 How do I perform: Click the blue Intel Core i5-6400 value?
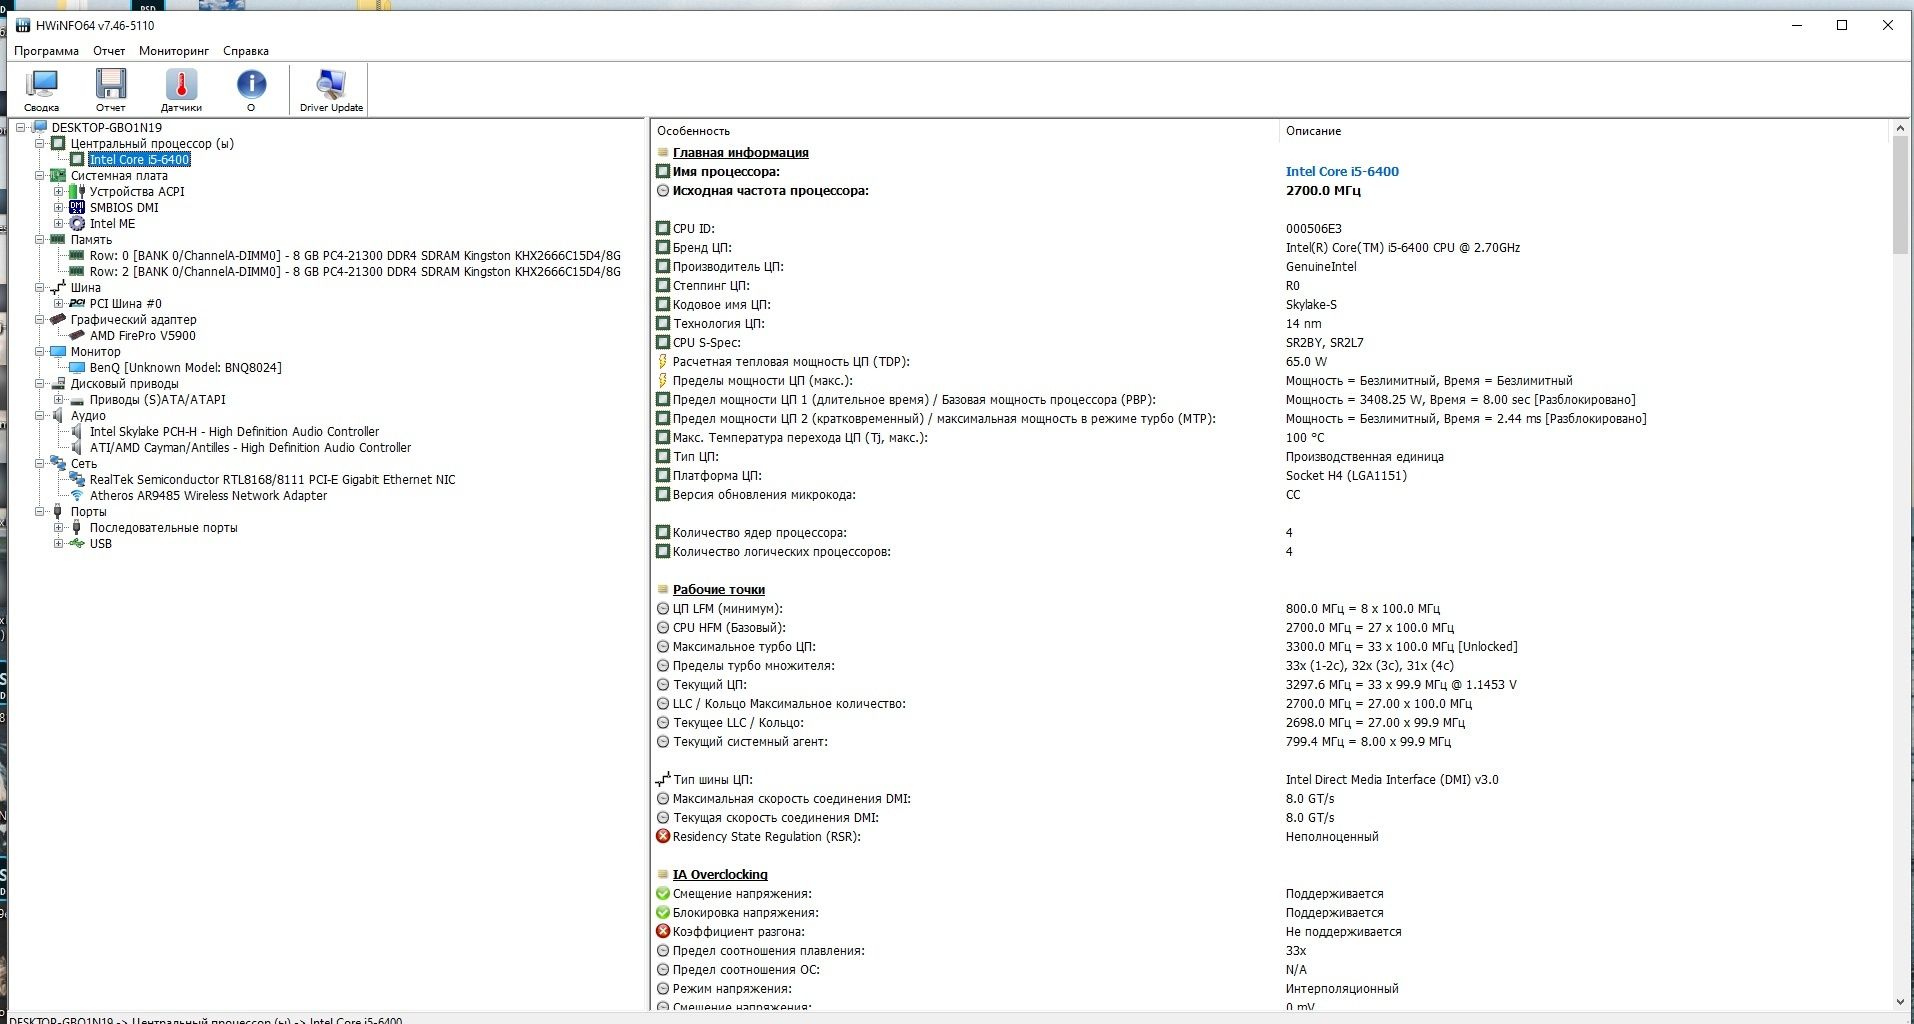(1342, 171)
